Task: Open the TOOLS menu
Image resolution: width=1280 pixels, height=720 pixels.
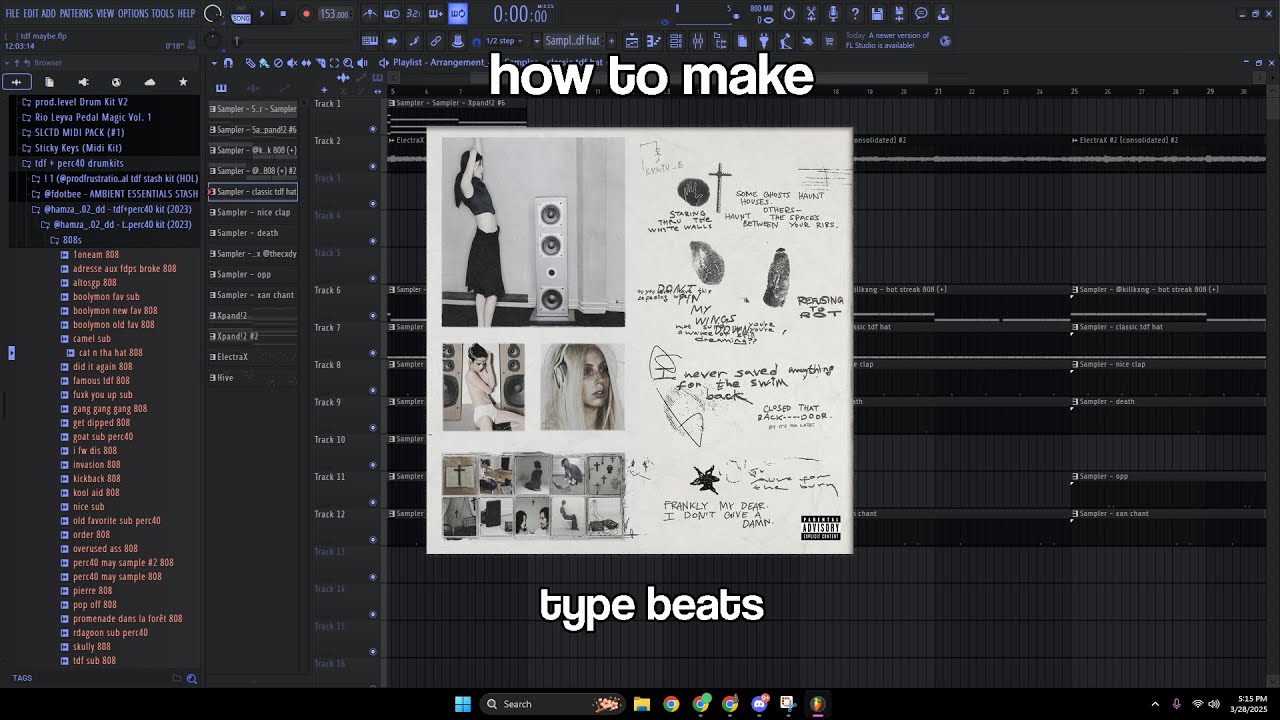Action: [x=163, y=14]
